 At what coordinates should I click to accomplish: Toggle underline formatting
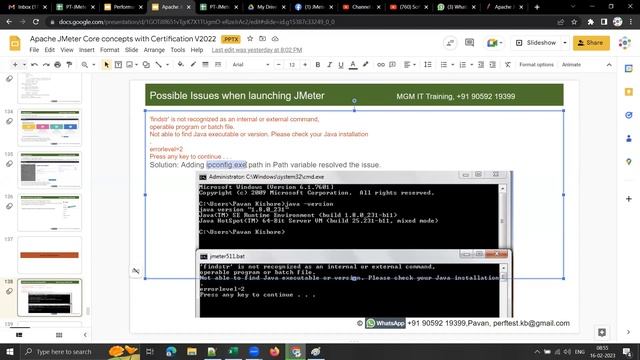pyautogui.click(x=341, y=64)
